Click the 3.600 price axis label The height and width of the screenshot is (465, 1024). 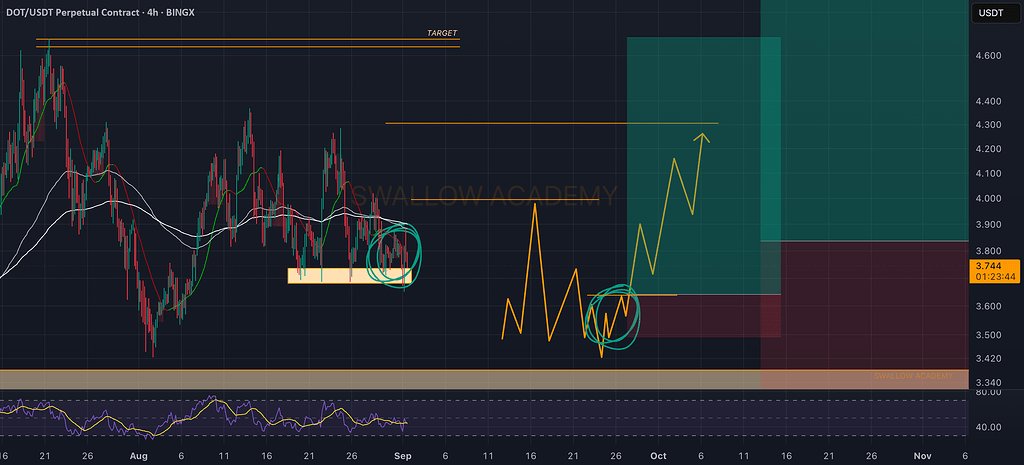[989, 306]
